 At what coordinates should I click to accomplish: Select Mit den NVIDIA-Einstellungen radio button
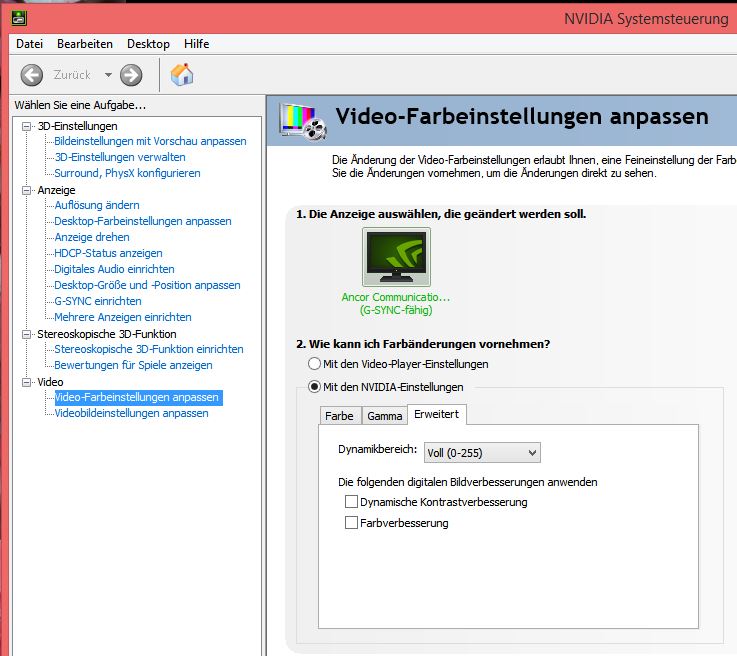coord(314,387)
